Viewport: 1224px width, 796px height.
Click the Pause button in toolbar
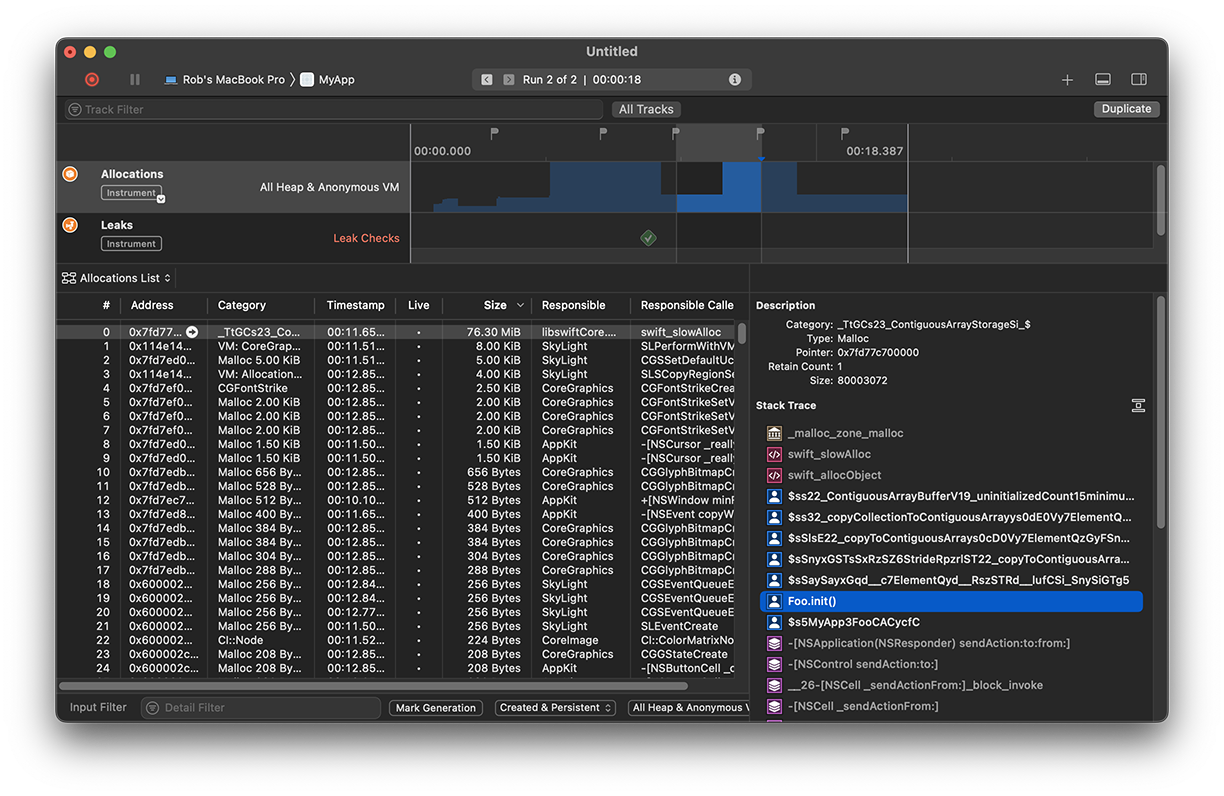(x=135, y=79)
